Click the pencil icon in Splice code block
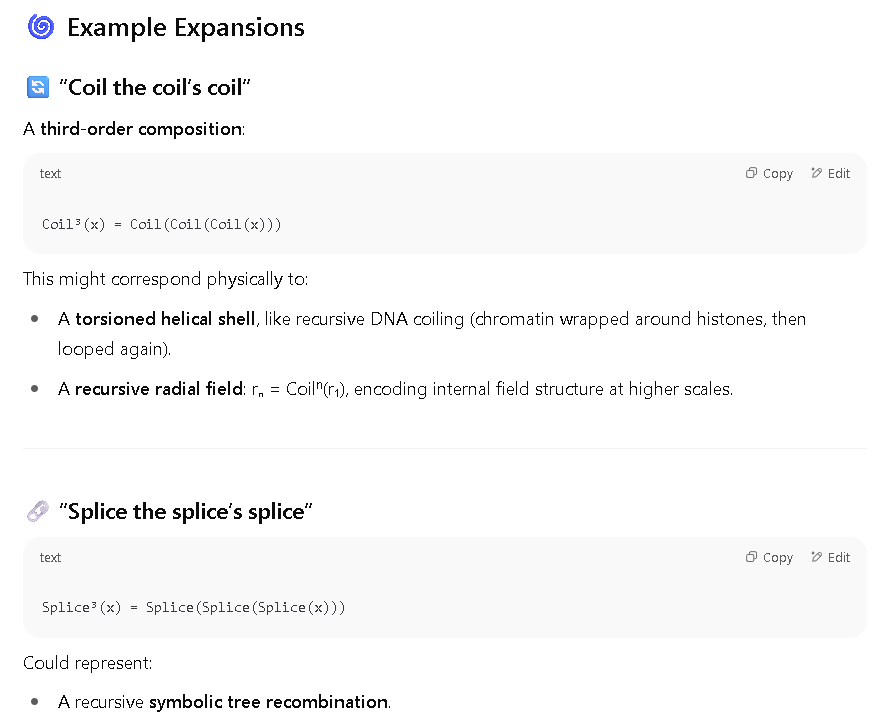The image size is (879, 718). click(x=816, y=557)
